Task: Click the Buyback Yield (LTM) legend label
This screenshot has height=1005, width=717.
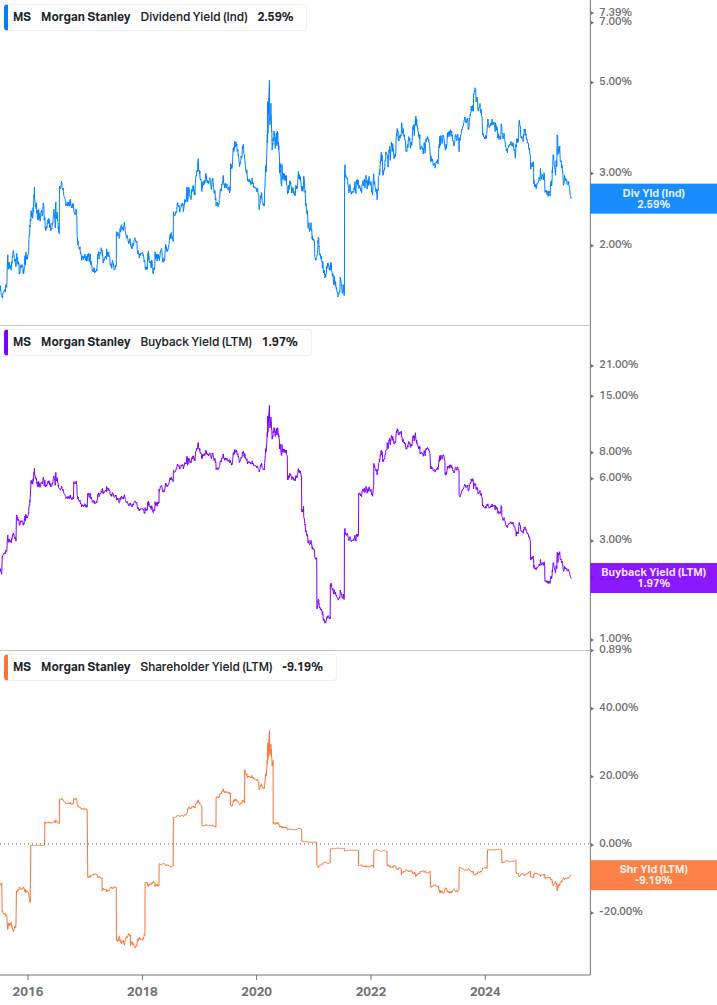Action: point(196,342)
